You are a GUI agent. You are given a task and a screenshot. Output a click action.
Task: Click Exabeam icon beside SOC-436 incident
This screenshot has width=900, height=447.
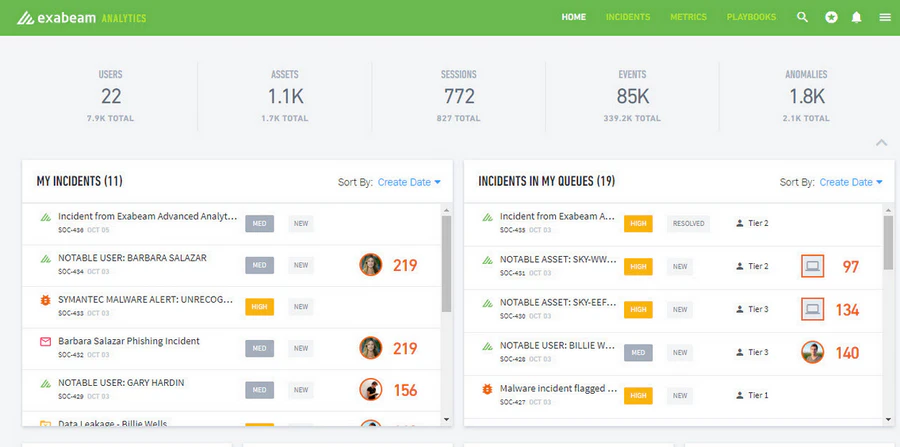pos(45,217)
